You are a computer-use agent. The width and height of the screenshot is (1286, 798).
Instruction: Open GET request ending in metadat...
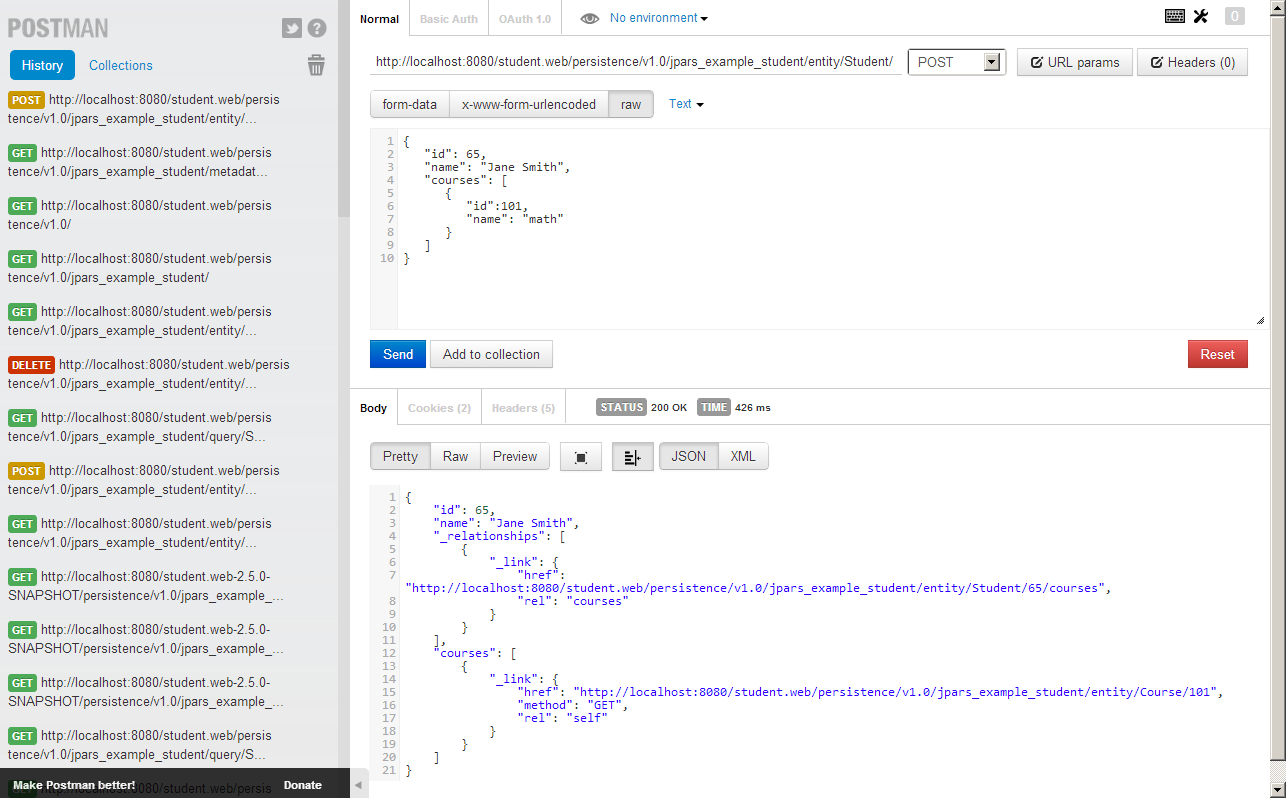point(140,162)
